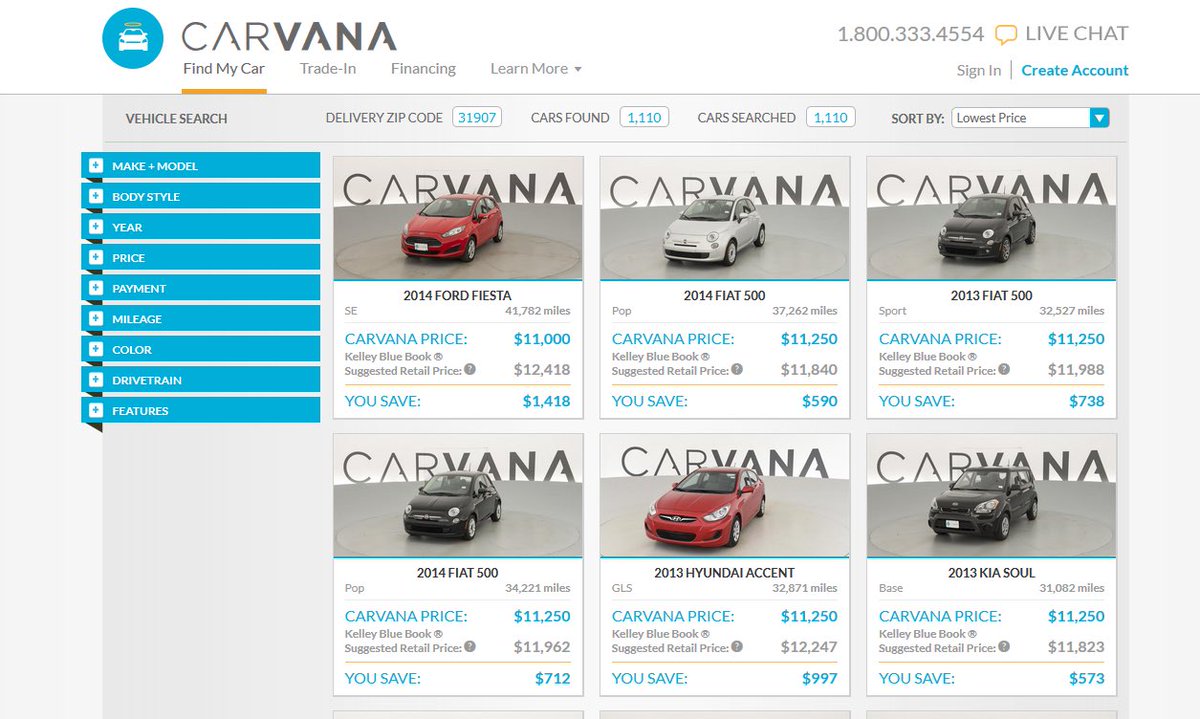Click the CARVANA wordmark logo
This screenshot has width=1200, height=719.
[289, 36]
